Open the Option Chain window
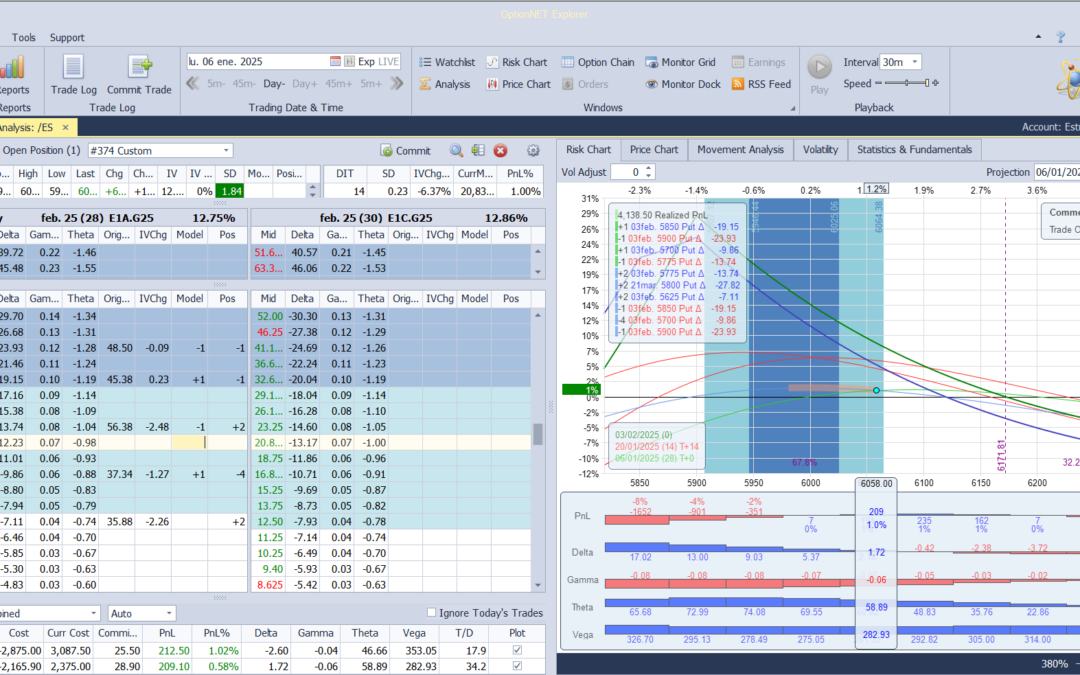1080x675 pixels. [x=598, y=62]
